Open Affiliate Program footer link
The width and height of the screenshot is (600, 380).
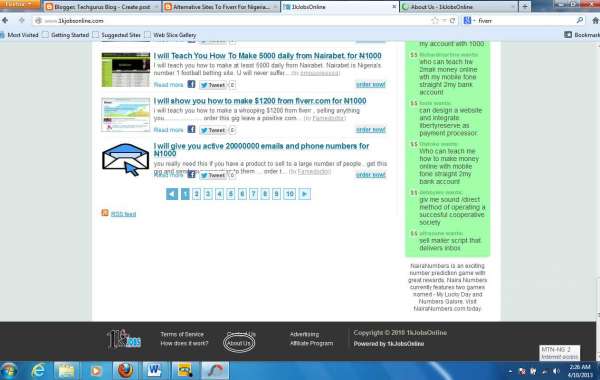(x=311, y=343)
